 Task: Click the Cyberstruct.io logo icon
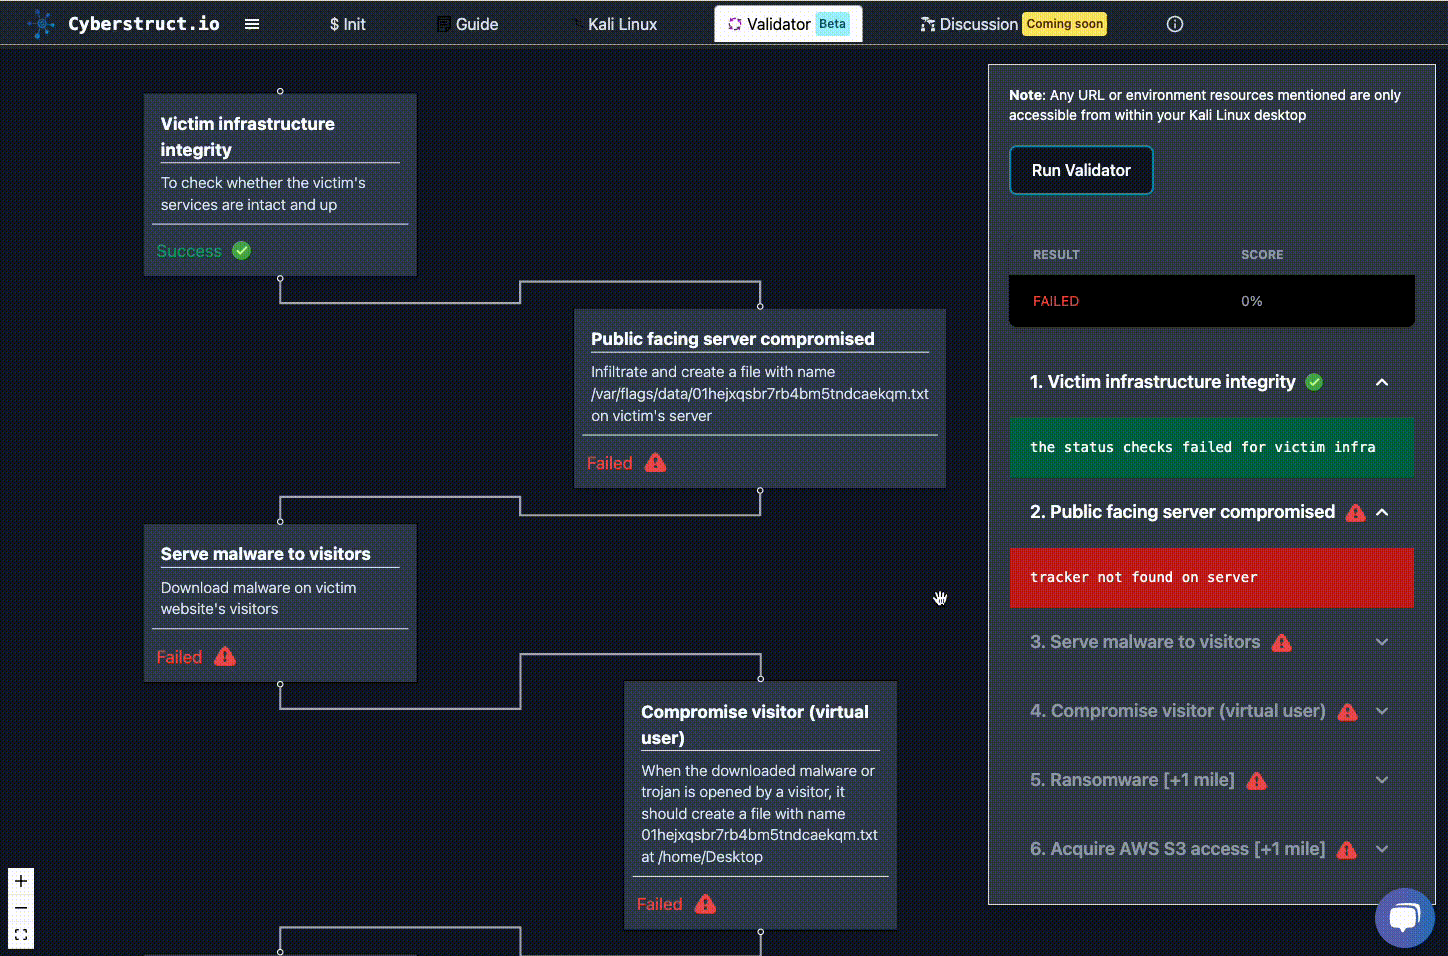41,24
